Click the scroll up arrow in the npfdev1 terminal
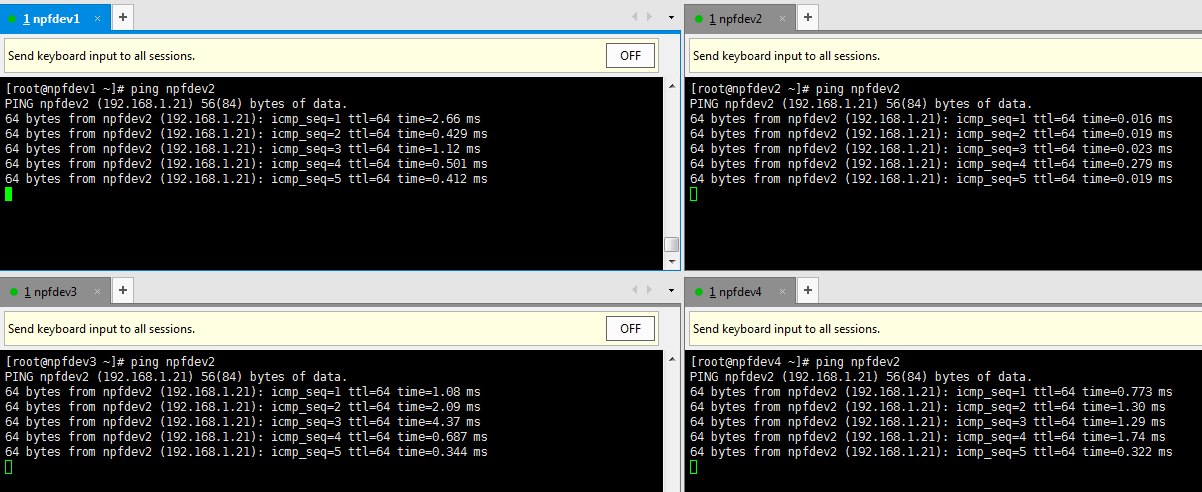This screenshot has width=1202, height=492. click(671, 86)
